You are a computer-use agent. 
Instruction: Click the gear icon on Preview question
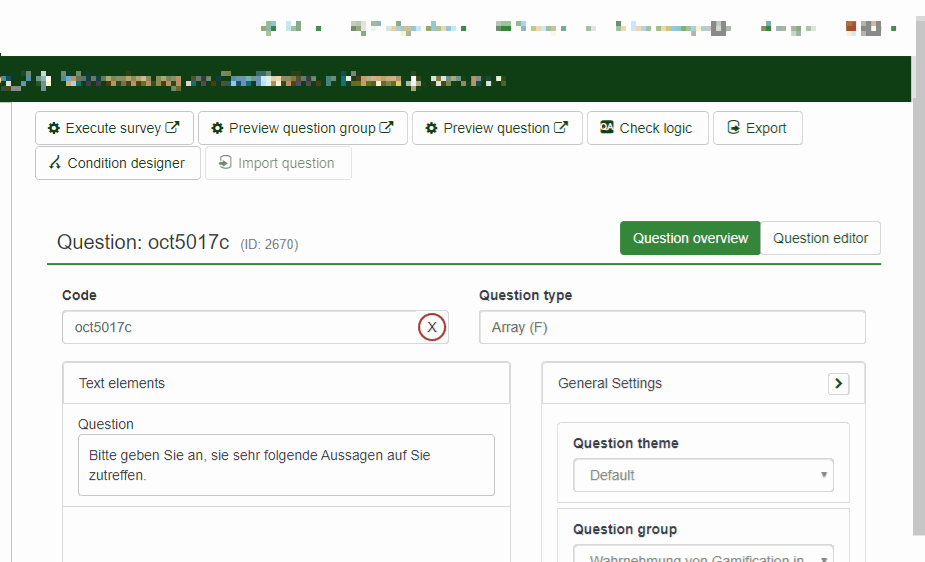click(x=431, y=128)
